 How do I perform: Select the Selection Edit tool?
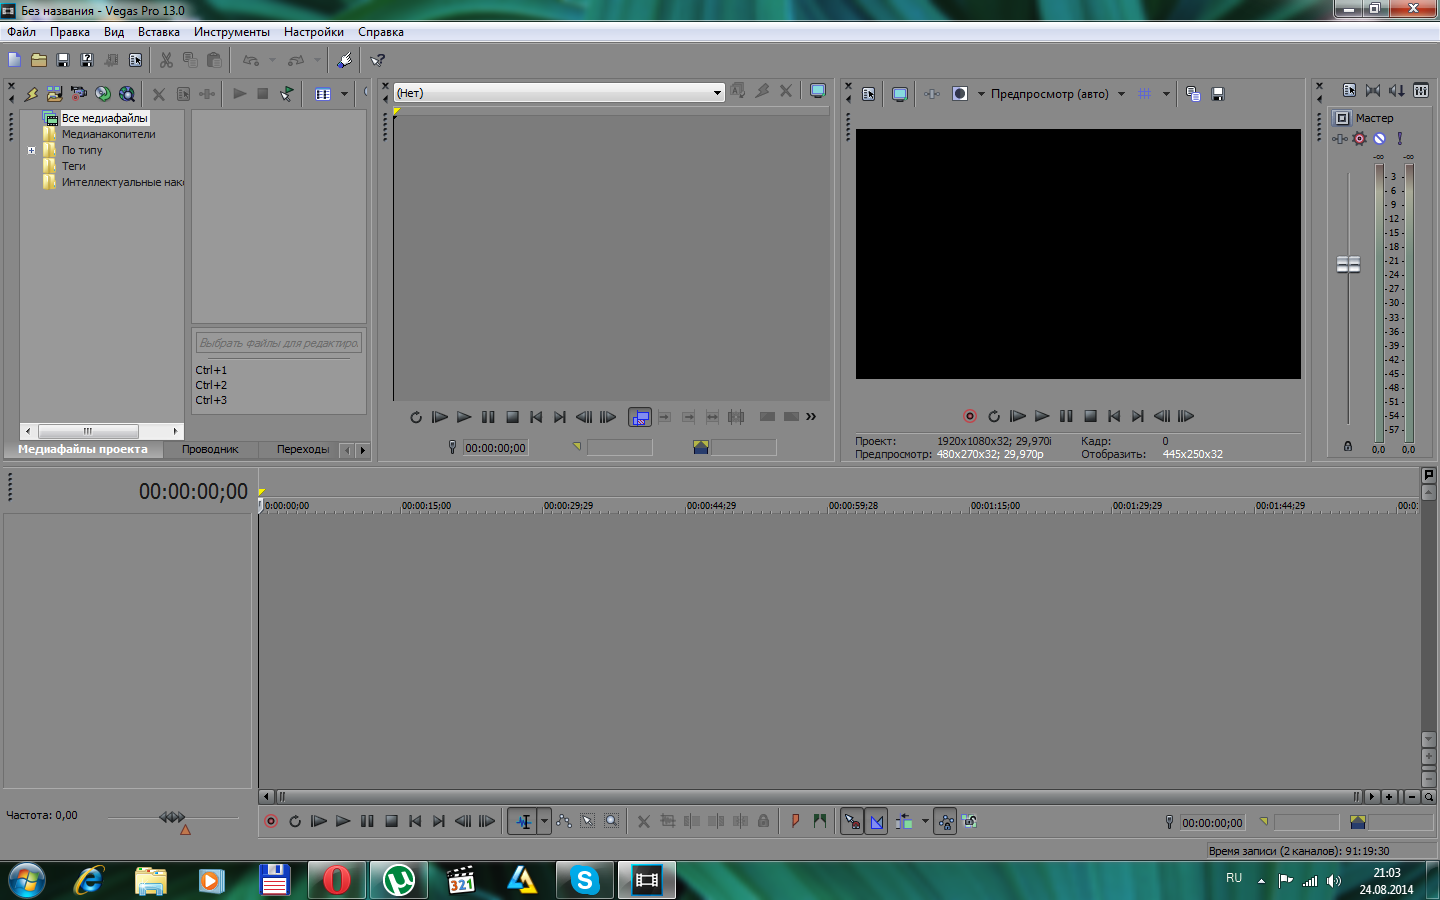(x=588, y=822)
